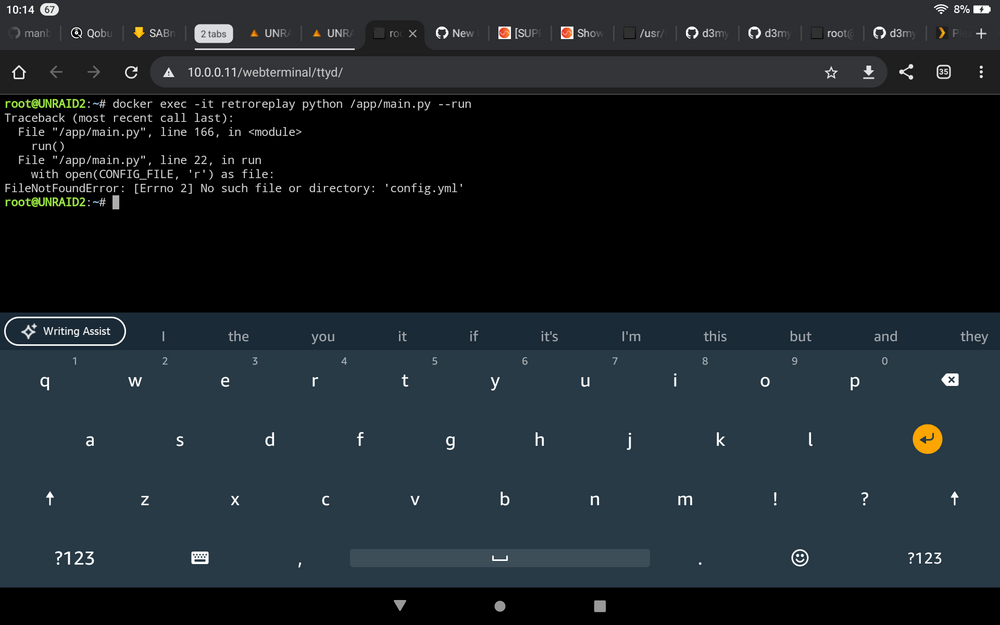The width and height of the screenshot is (1000, 625).
Task: Tap the browser home icon
Action: tap(19, 72)
